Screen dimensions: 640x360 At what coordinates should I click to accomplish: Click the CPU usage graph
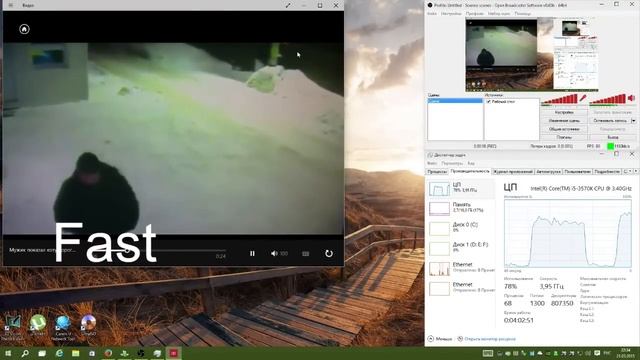coord(568,233)
